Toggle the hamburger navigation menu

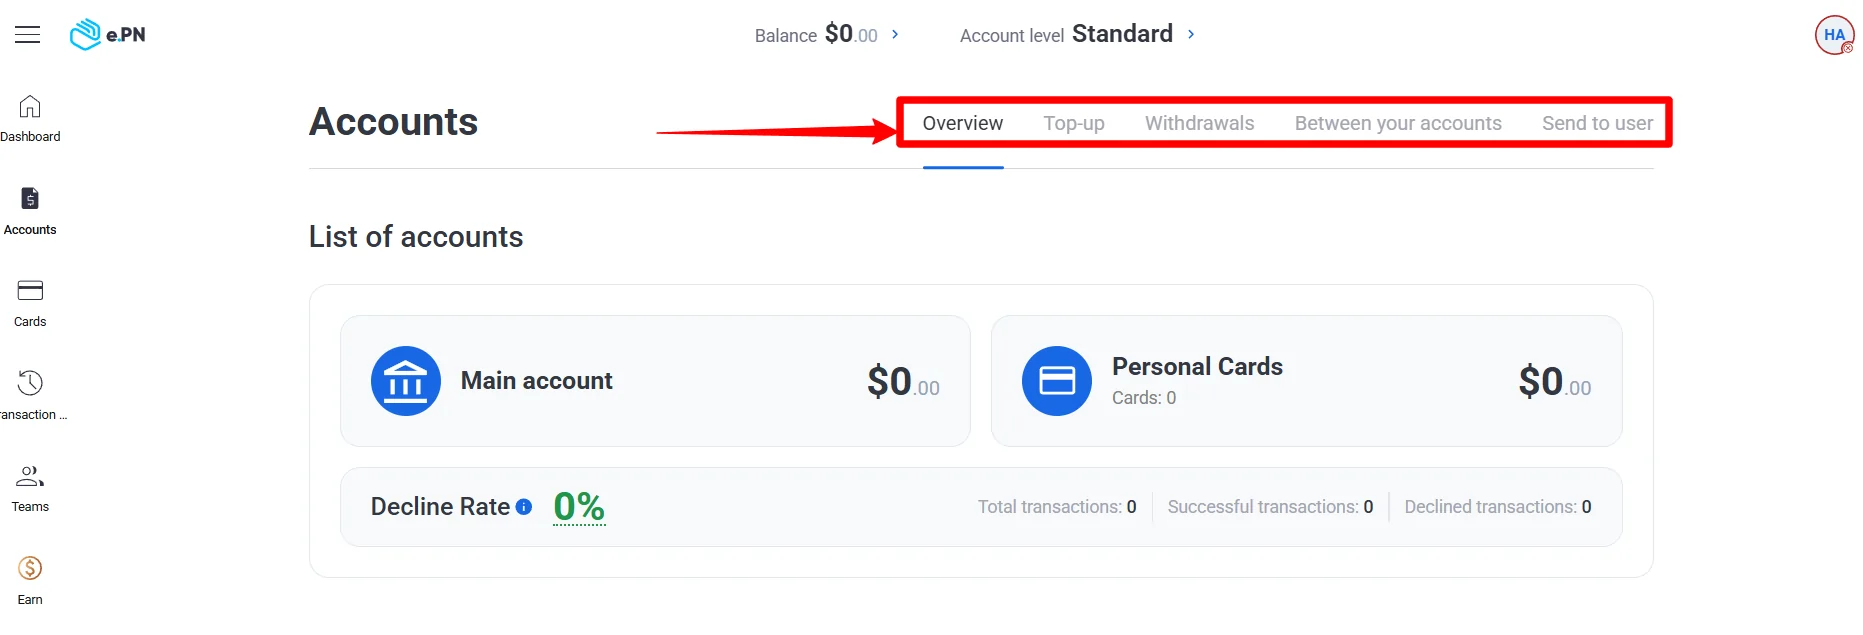(27, 34)
